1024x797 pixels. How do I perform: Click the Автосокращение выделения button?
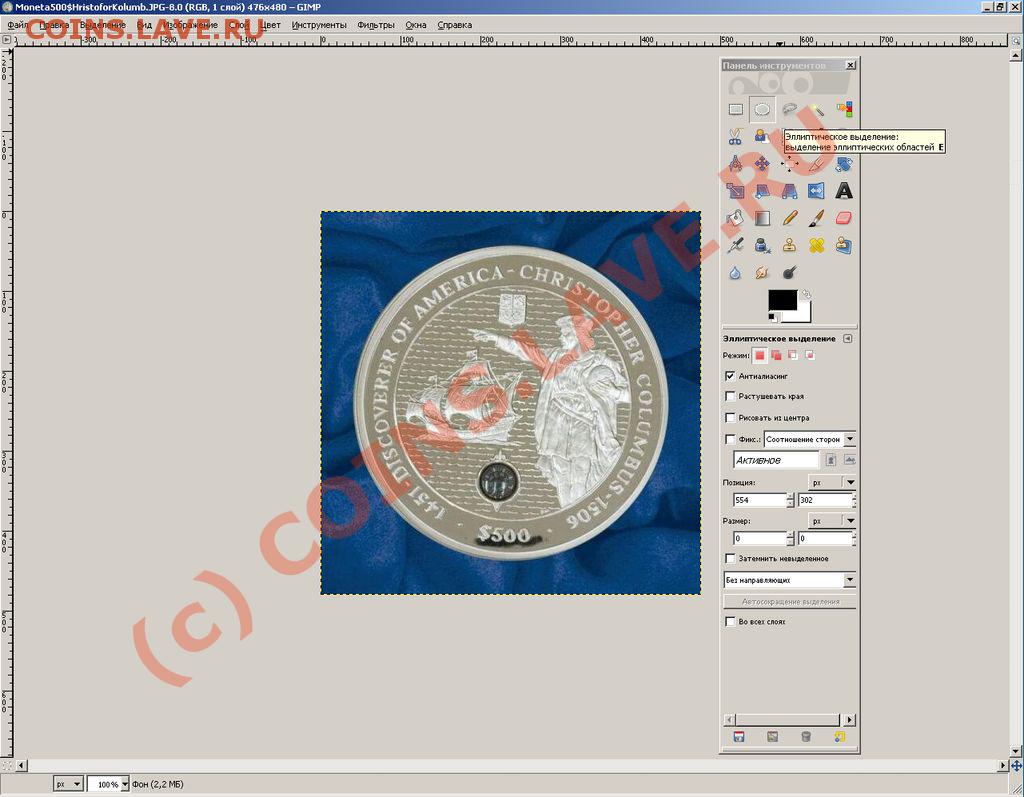coord(790,601)
